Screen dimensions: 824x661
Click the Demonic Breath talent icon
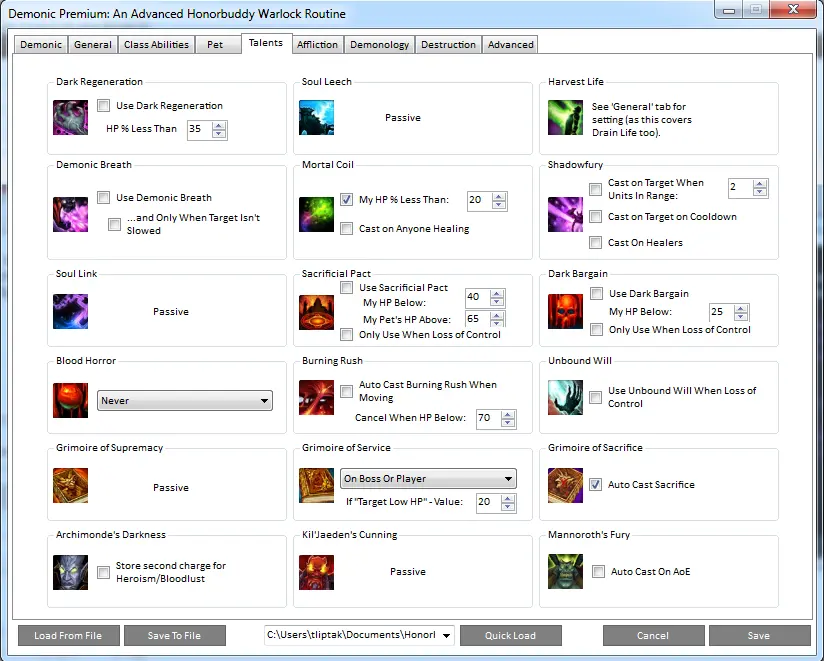point(70,214)
